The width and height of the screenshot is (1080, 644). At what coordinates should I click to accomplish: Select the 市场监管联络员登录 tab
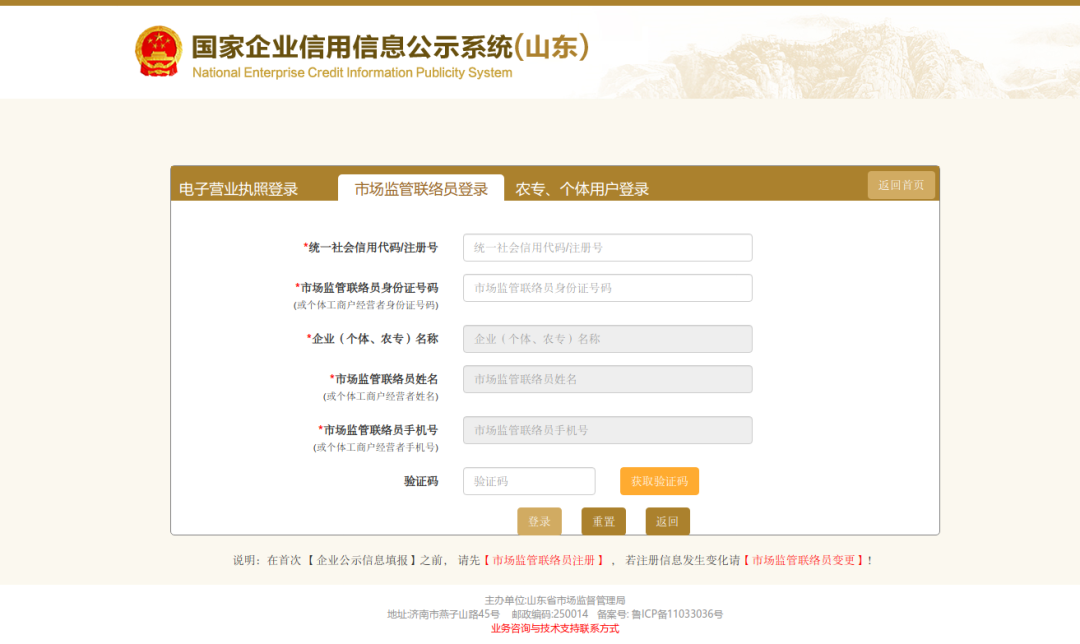tap(421, 189)
